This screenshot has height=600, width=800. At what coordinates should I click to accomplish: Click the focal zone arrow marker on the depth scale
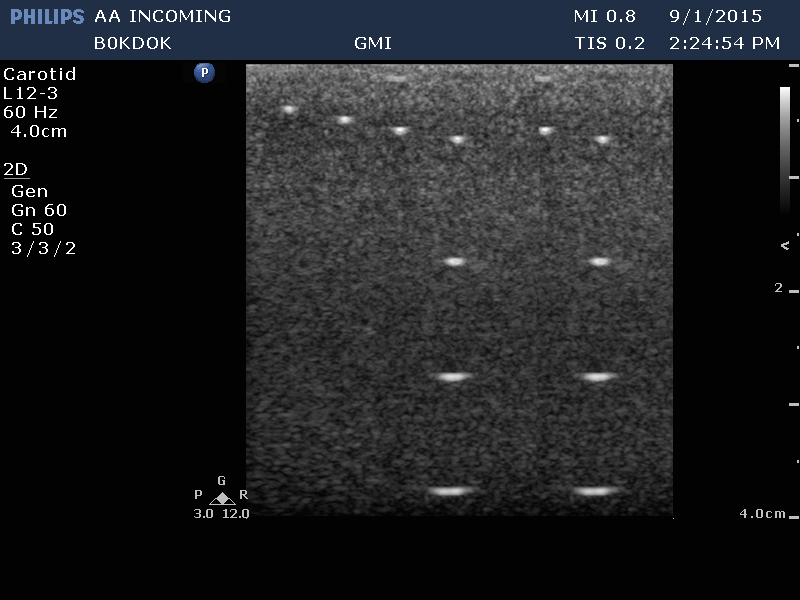point(785,245)
